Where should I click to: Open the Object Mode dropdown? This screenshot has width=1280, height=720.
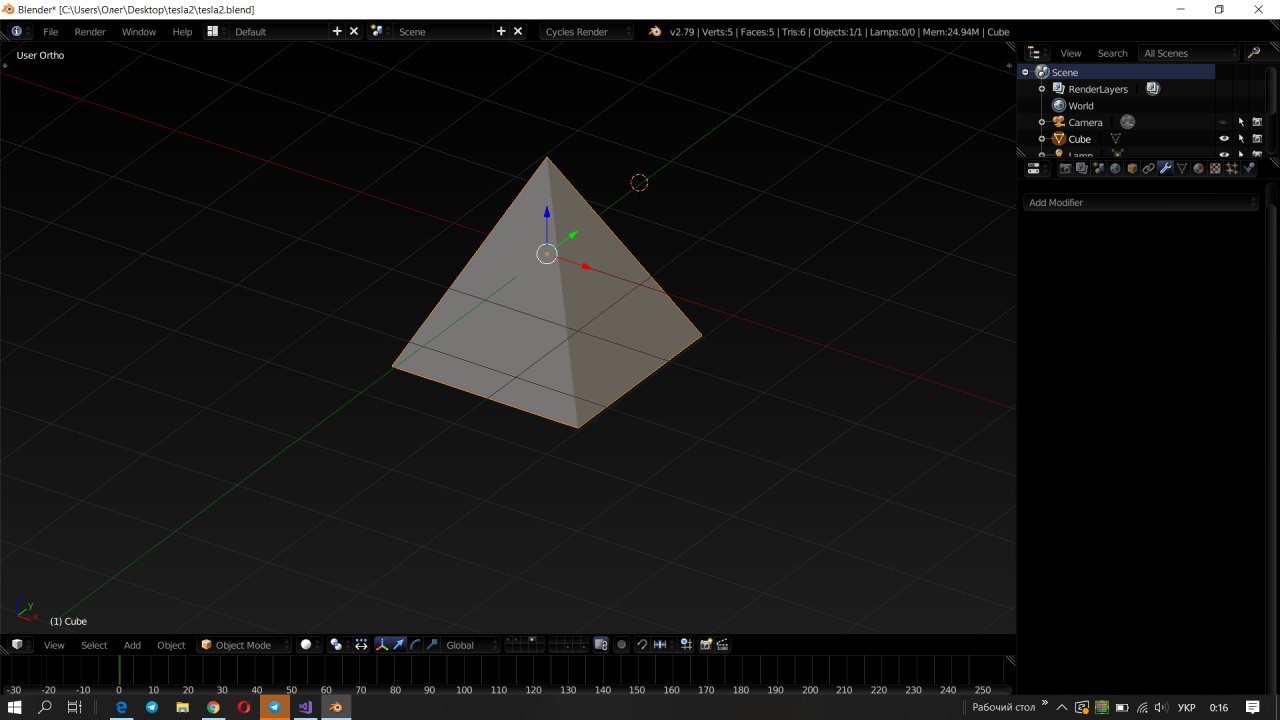click(x=244, y=645)
